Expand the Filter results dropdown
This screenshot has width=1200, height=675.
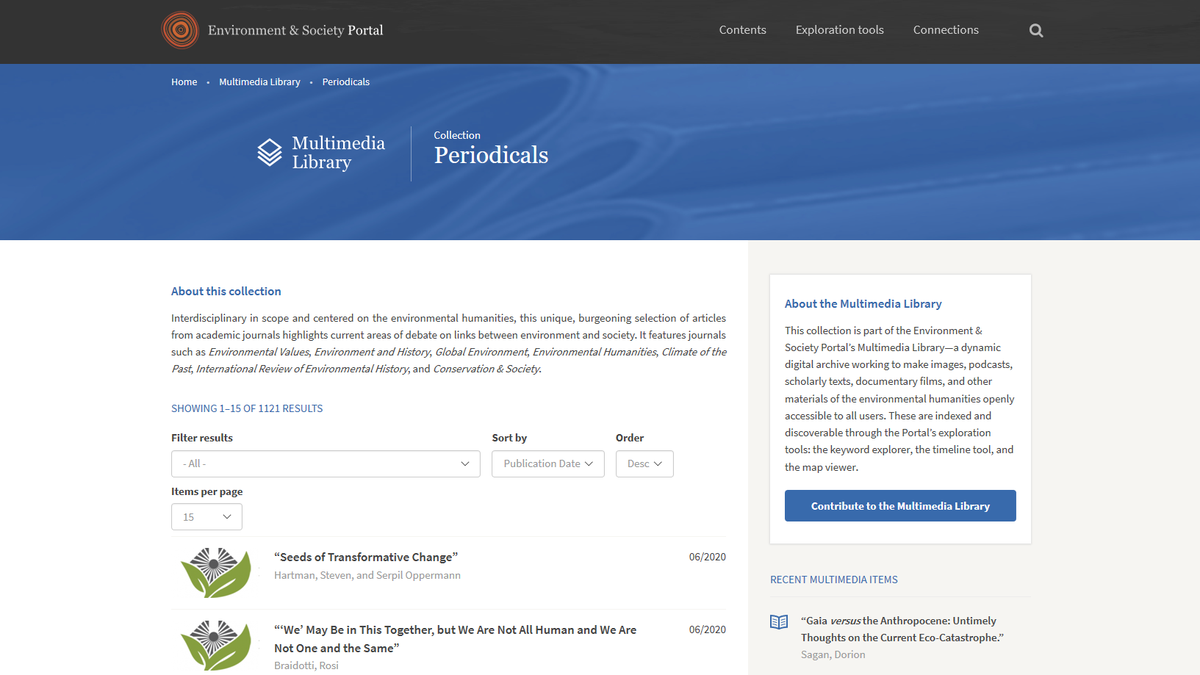pos(326,464)
